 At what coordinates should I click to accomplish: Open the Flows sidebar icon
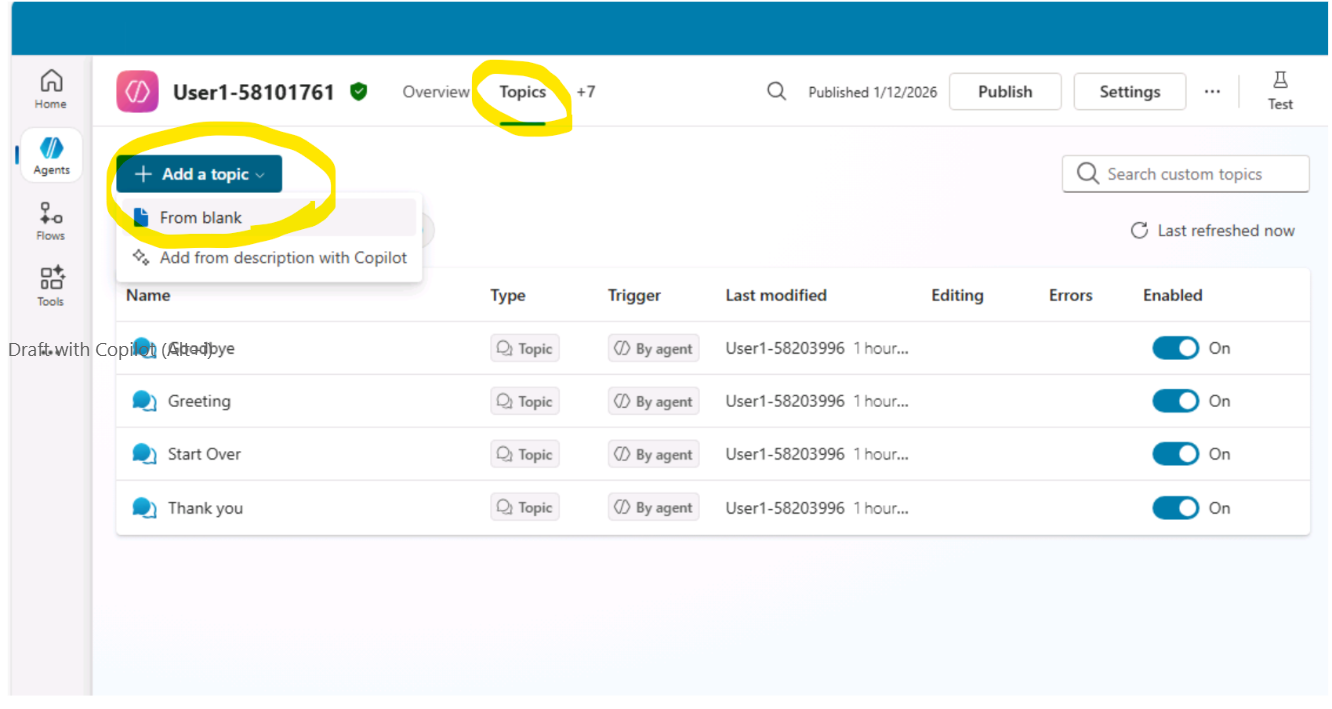pyautogui.click(x=50, y=221)
